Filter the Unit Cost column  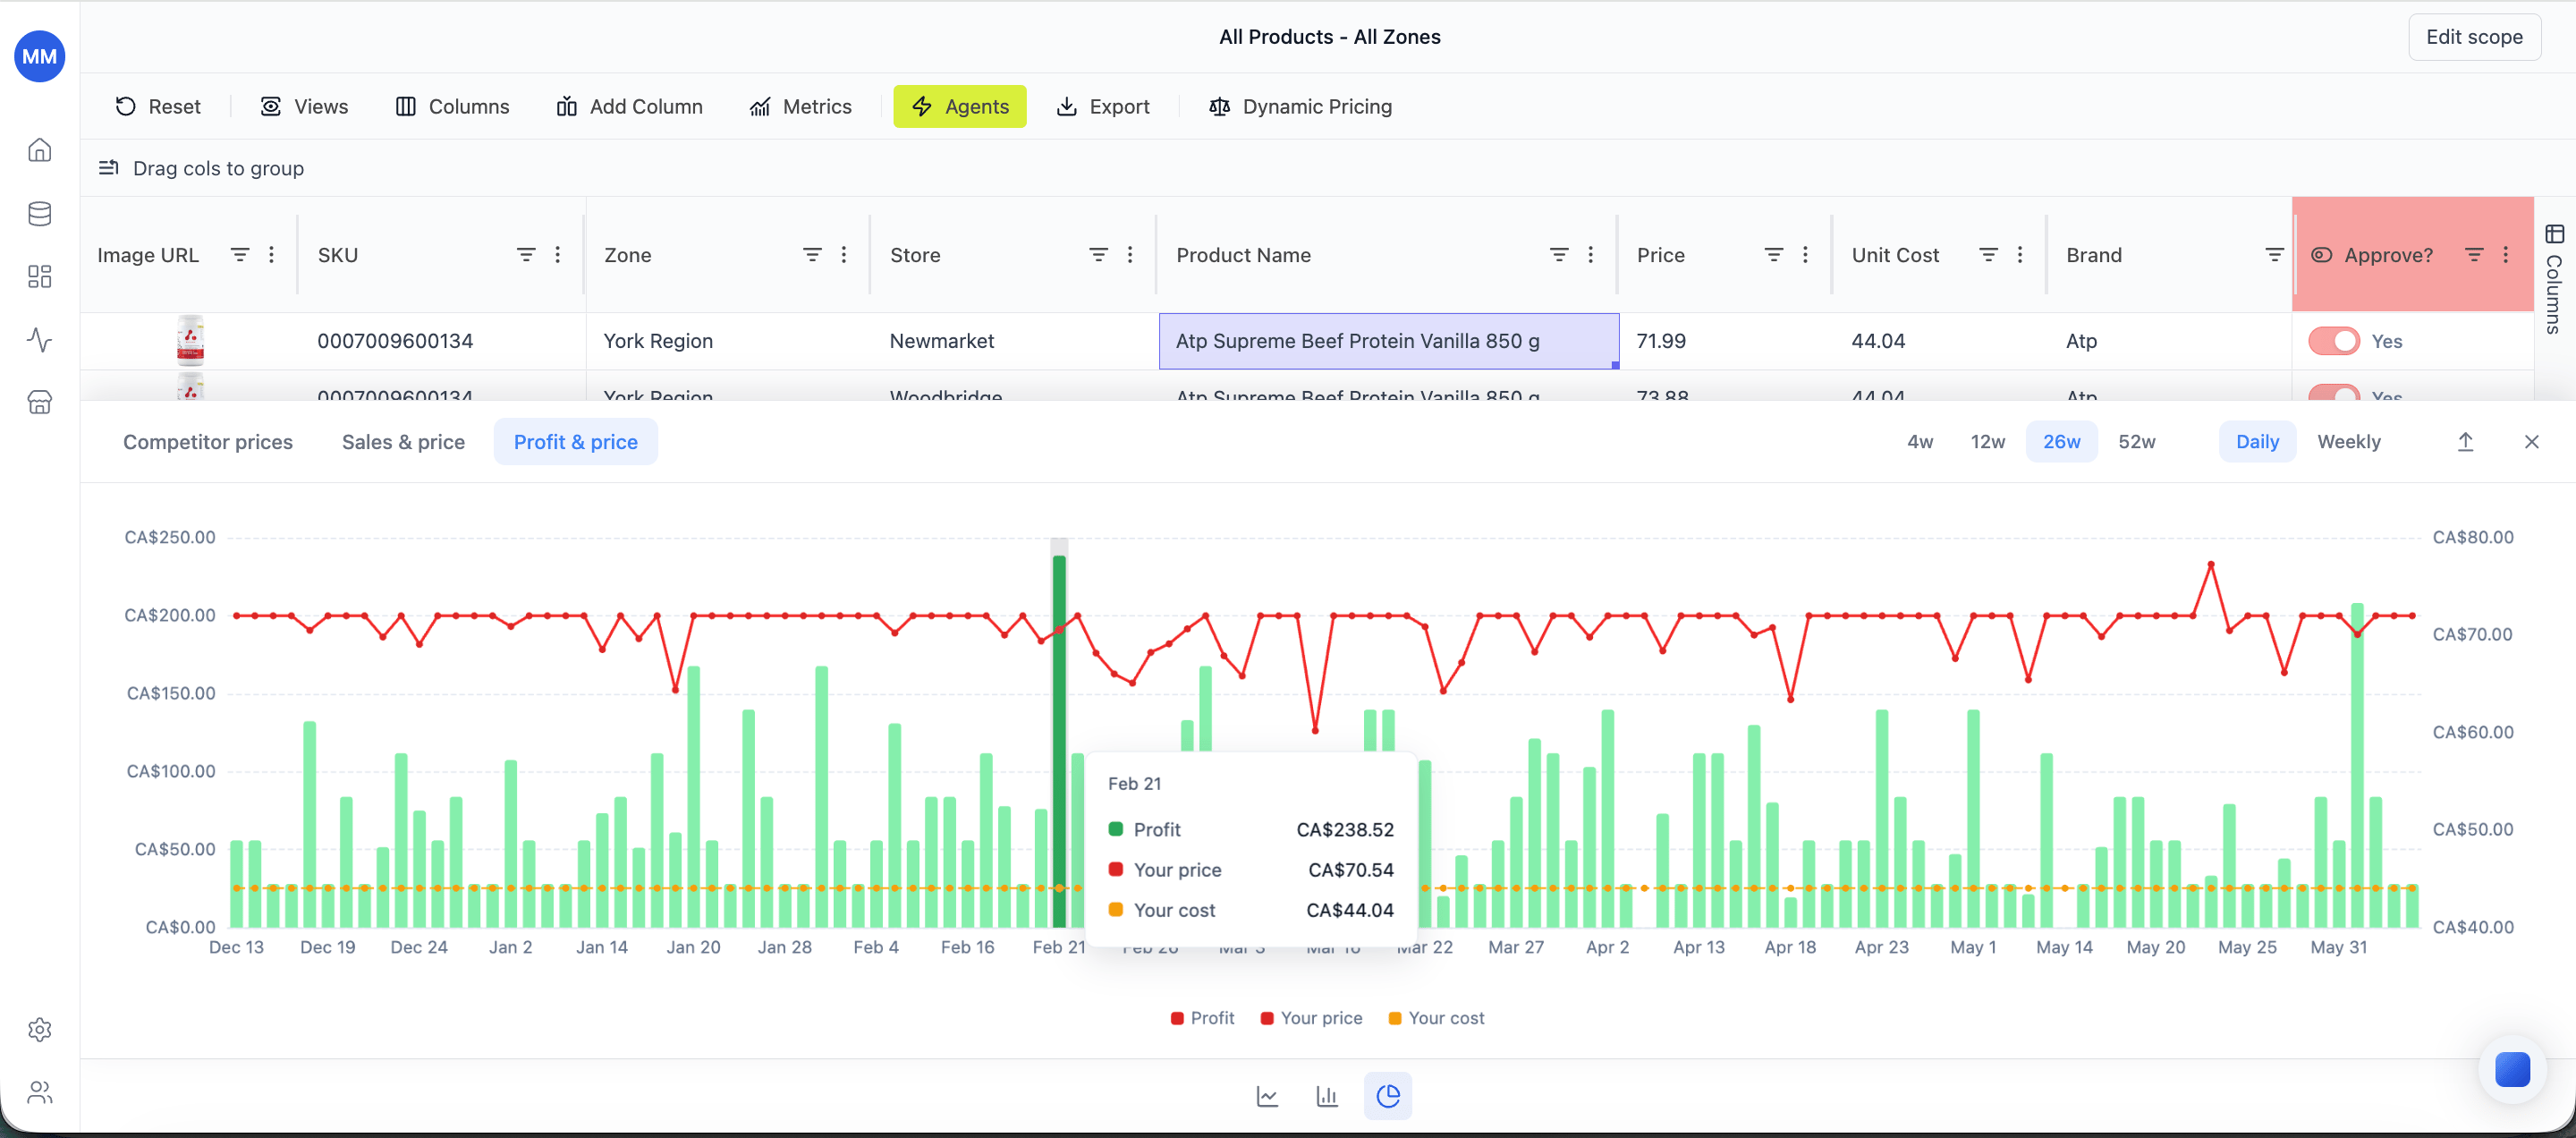1988,255
